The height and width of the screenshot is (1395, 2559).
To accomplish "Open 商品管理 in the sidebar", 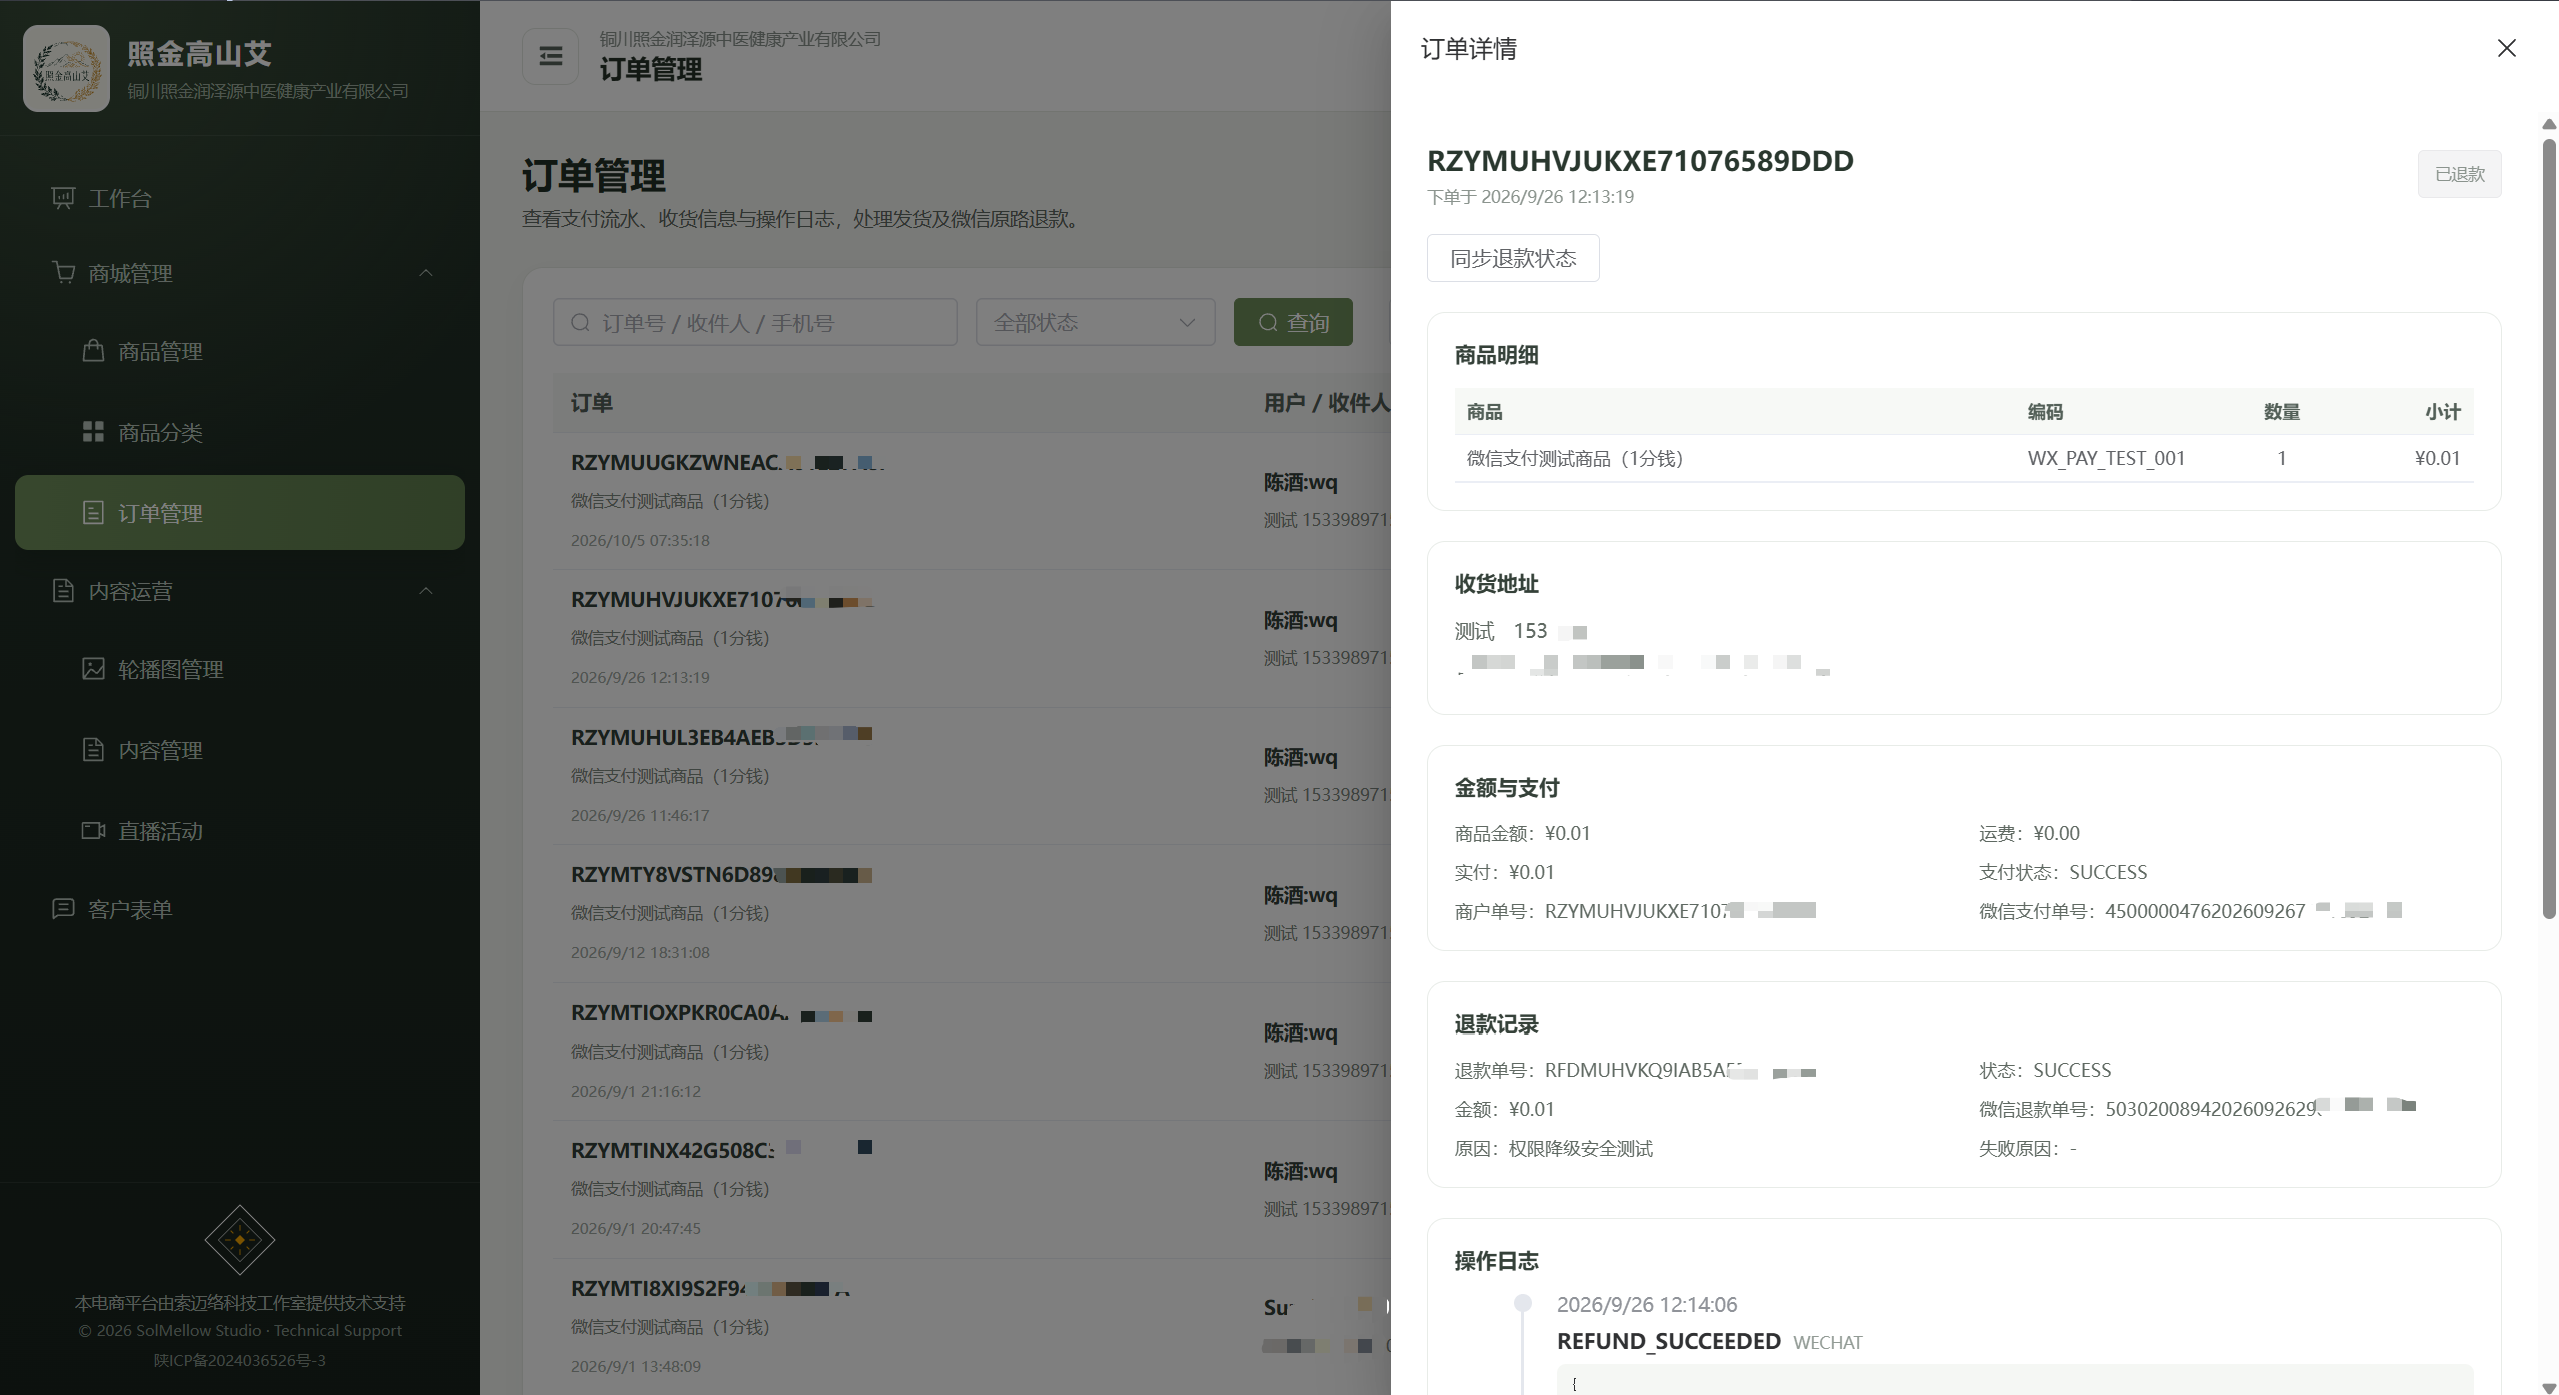I will pyautogui.click(x=240, y=351).
